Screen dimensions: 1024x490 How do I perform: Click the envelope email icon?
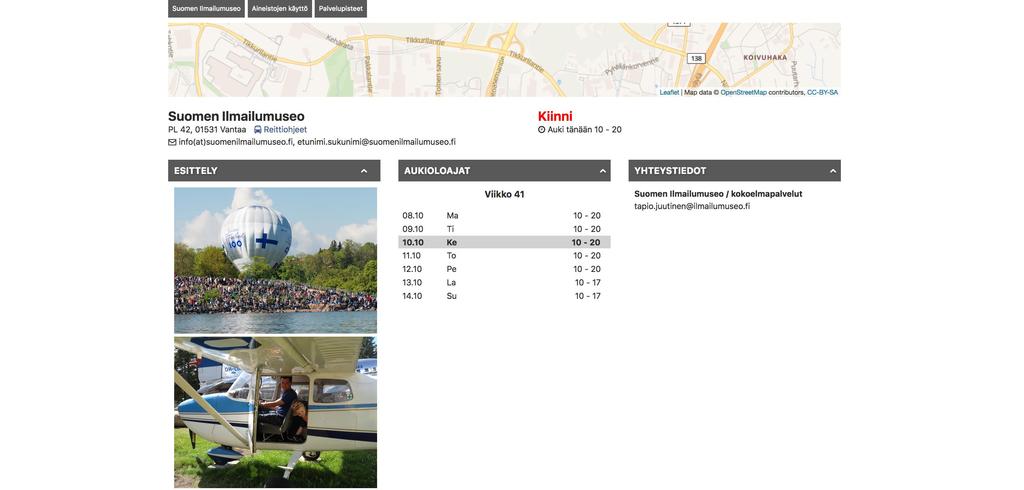pos(172,142)
